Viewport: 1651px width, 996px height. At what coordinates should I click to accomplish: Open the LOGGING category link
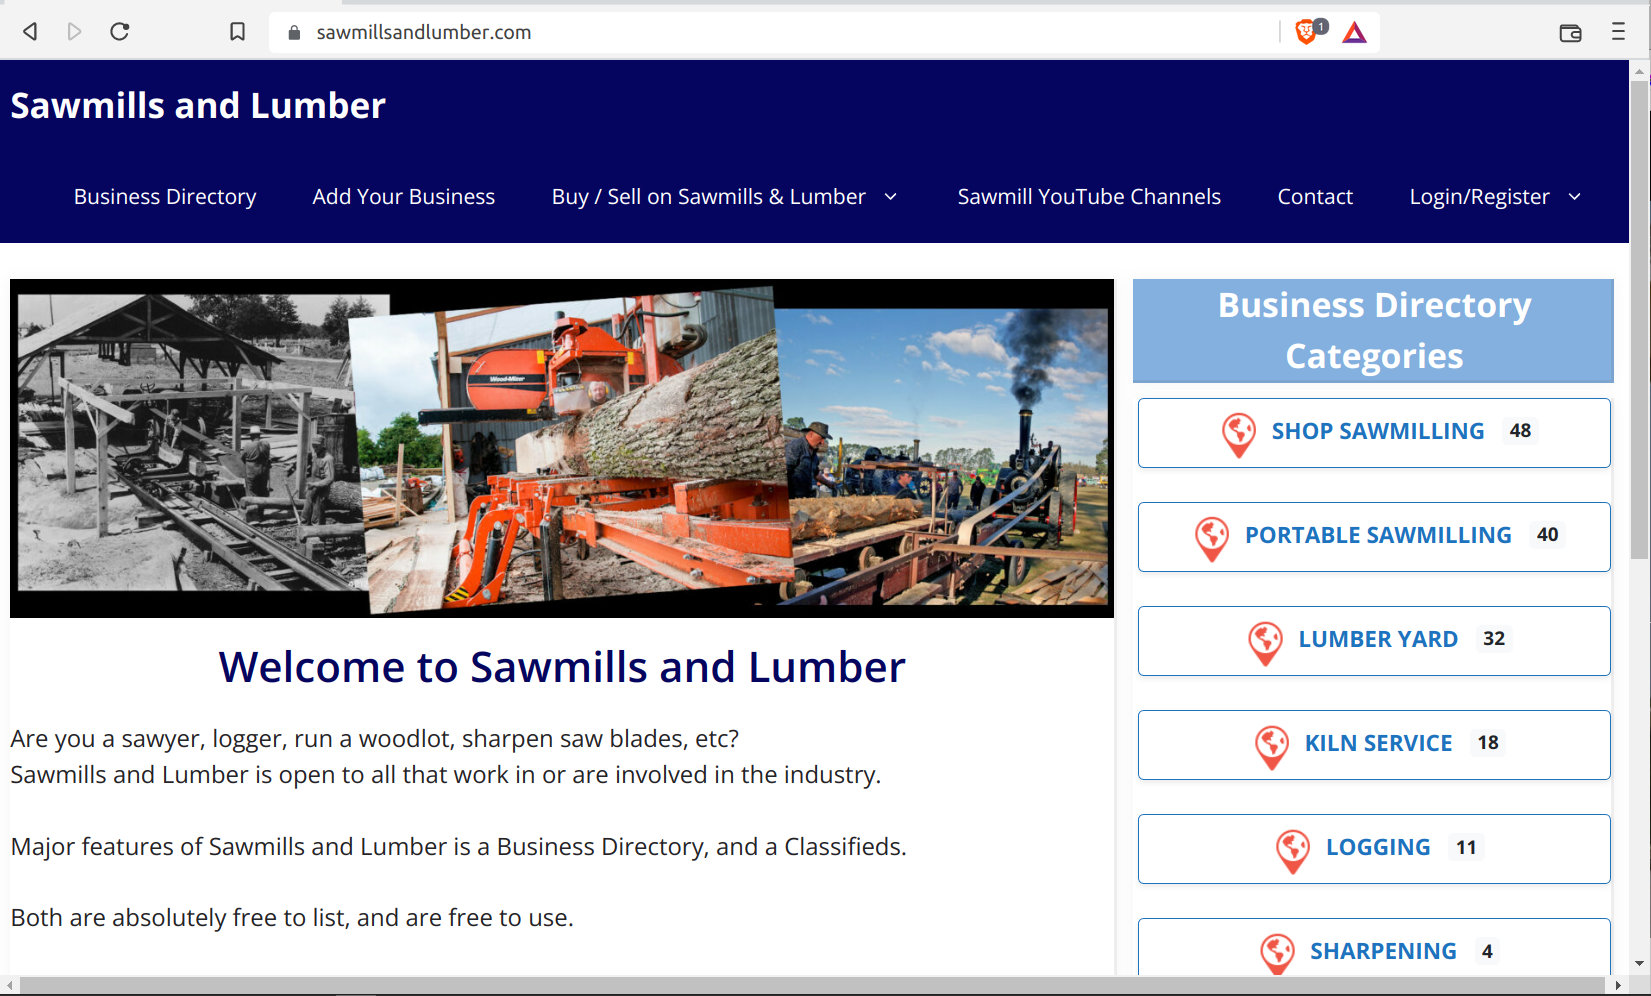[1378, 847]
